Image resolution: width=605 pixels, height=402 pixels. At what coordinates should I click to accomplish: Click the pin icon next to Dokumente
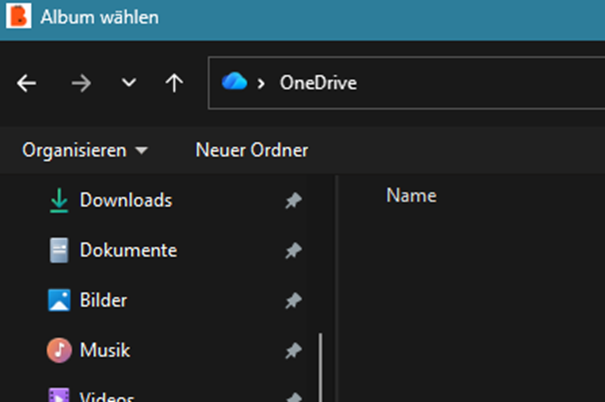(x=293, y=251)
